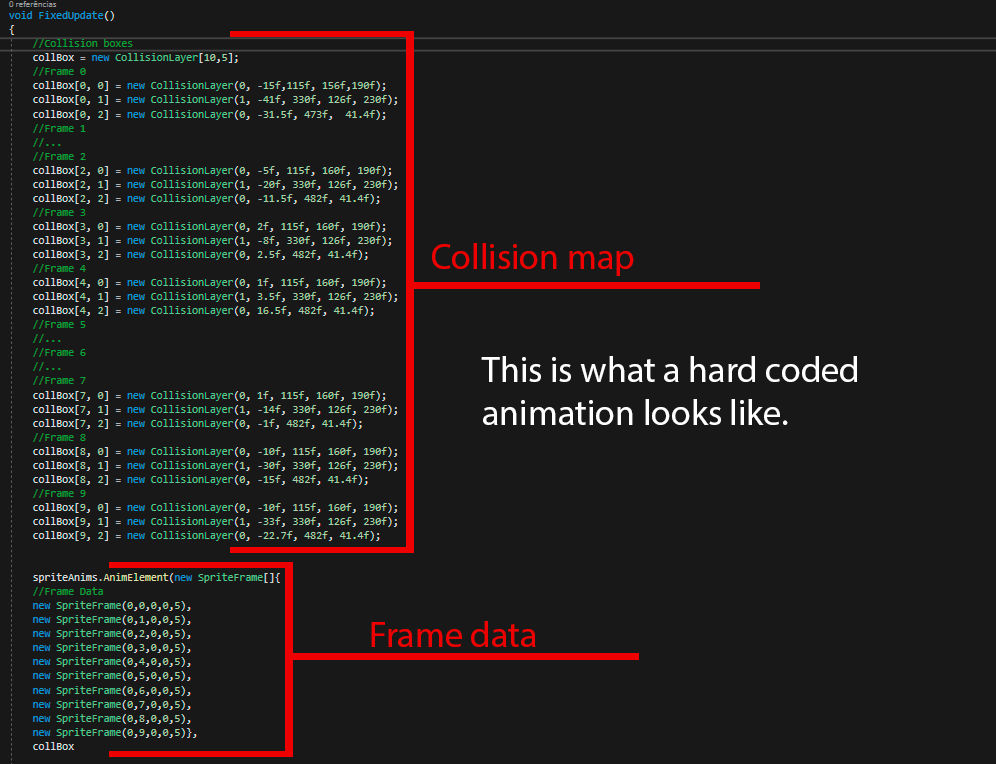Click line 'new SpriteFrame(0,4,0,0,5),'

tap(112, 661)
